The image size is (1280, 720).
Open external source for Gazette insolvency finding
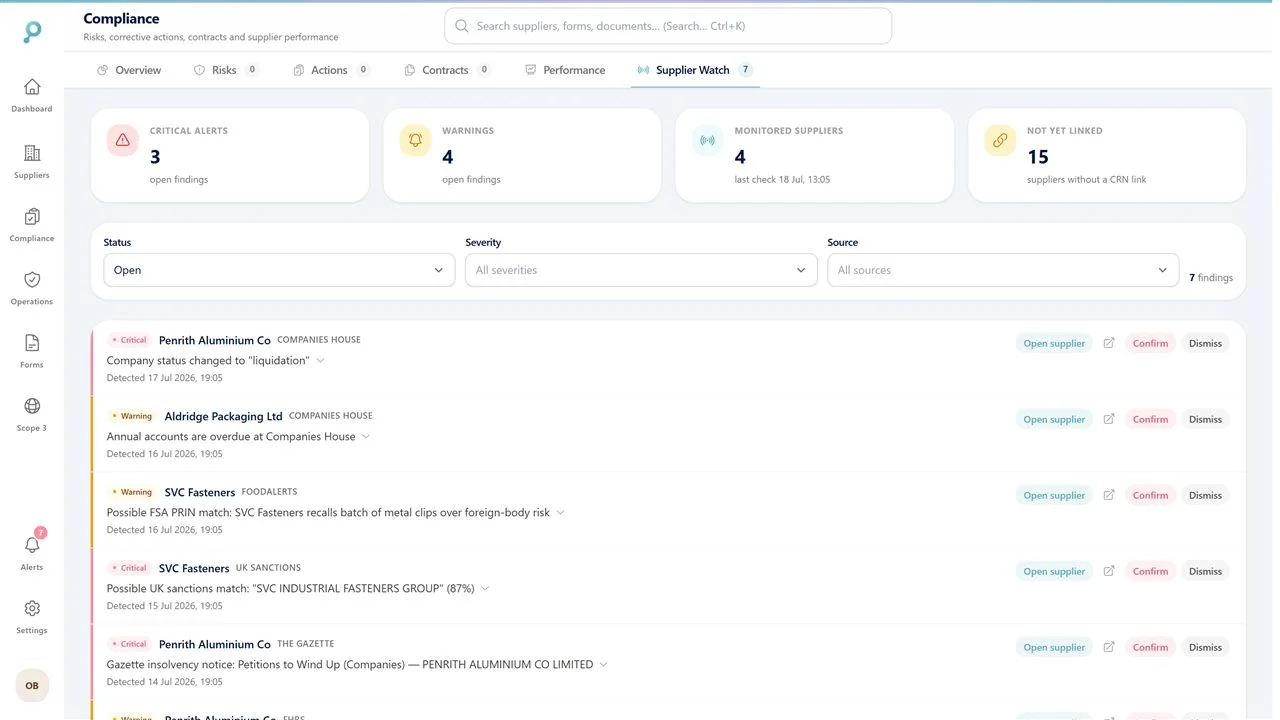(1109, 647)
